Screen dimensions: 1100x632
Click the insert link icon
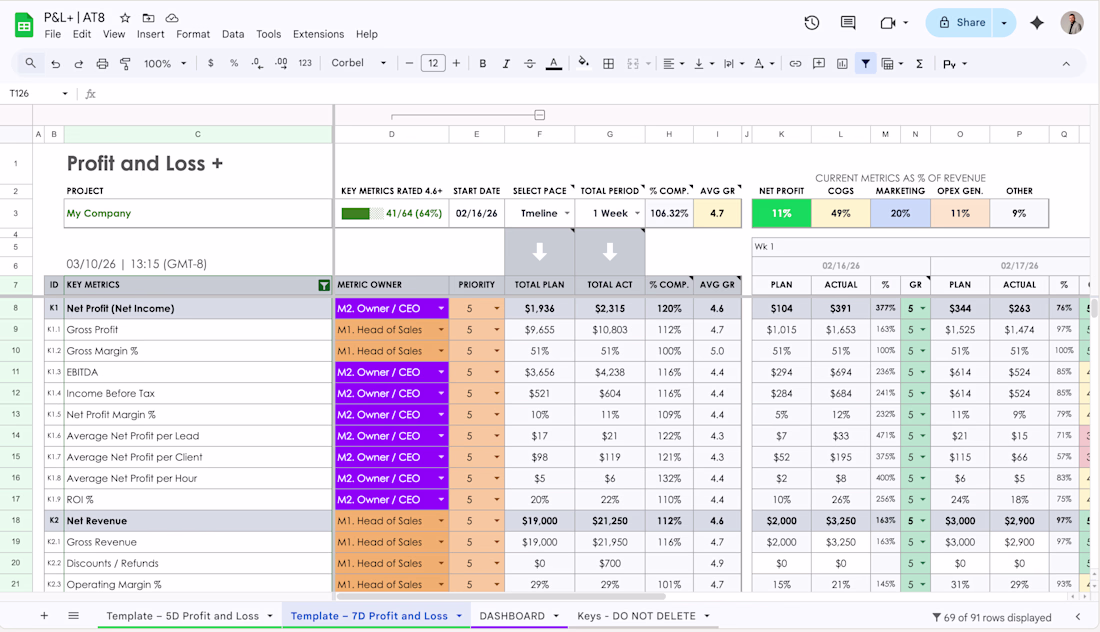coord(795,64)
